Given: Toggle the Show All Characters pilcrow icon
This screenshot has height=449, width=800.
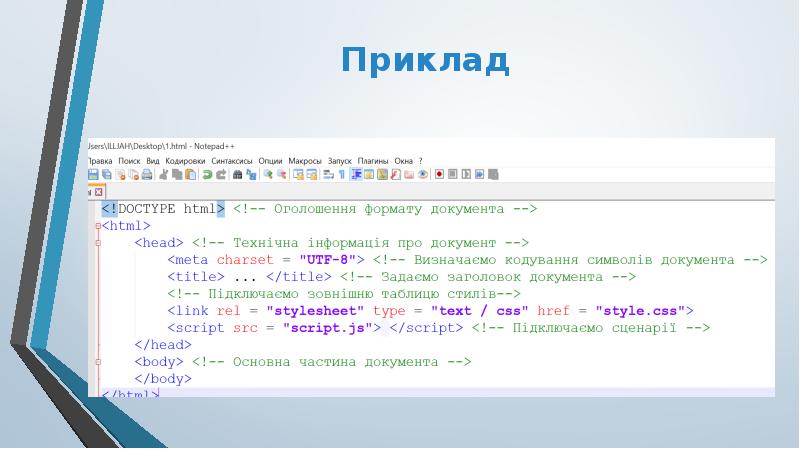Looking at the screenshot, I should coord(342,174).
